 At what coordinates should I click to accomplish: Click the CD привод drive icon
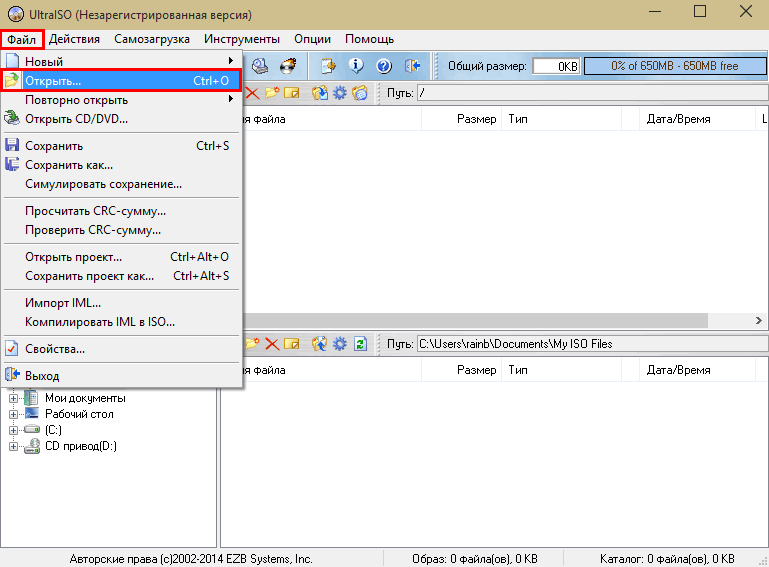[x=32, y=446]
